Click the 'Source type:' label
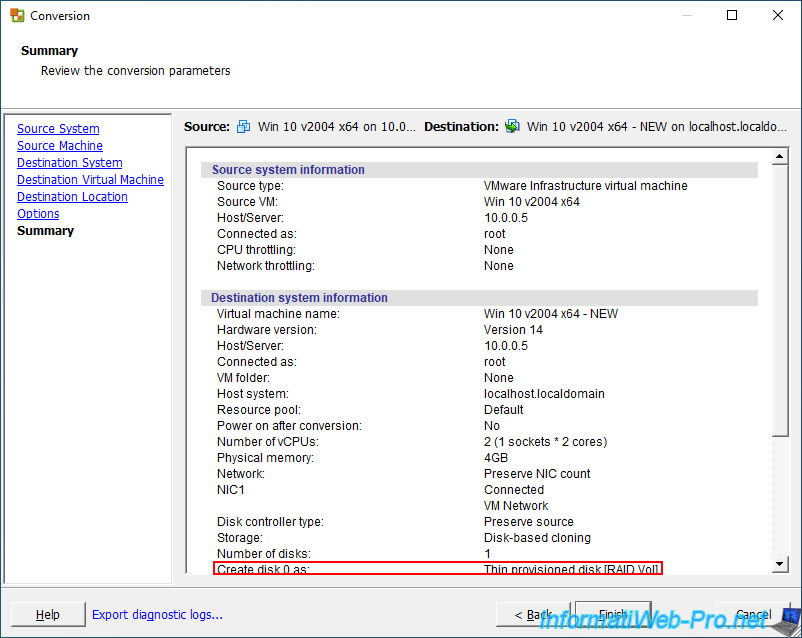 [250, 186]
